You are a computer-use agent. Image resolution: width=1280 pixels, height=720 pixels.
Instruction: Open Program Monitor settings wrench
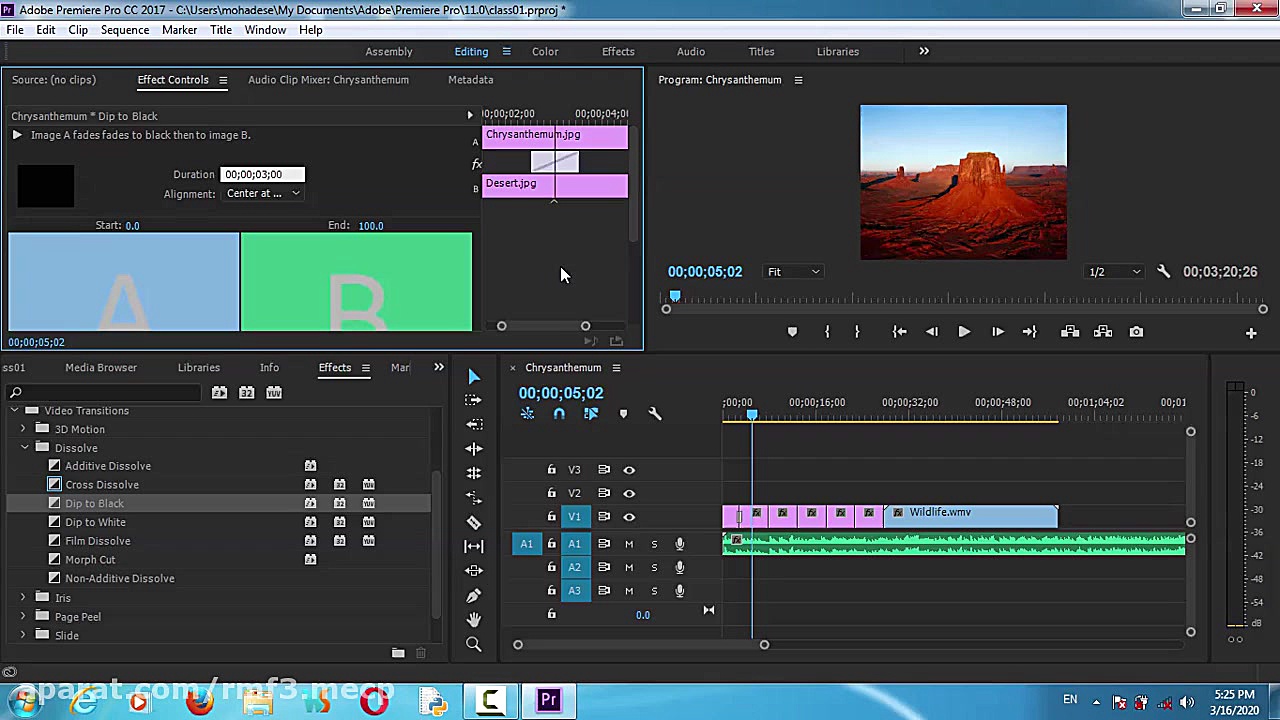coord(1163,272)
